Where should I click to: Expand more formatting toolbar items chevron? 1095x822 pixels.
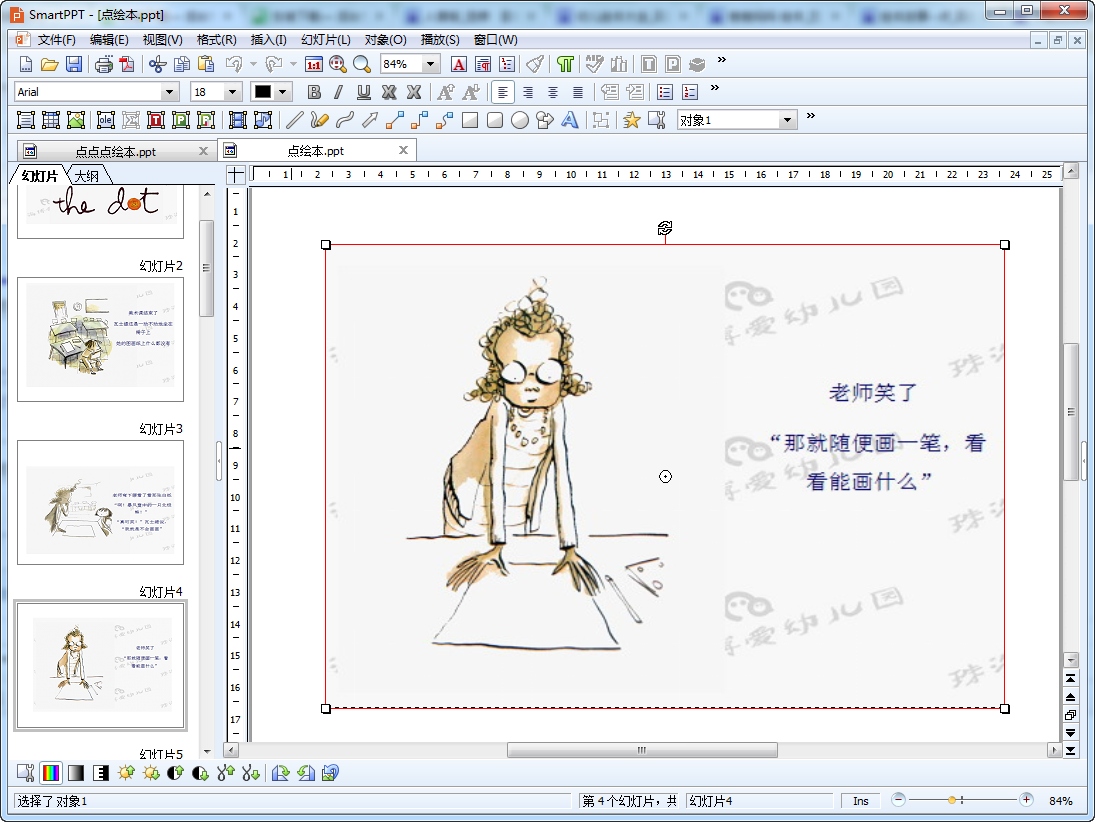(x=714, y=88)
